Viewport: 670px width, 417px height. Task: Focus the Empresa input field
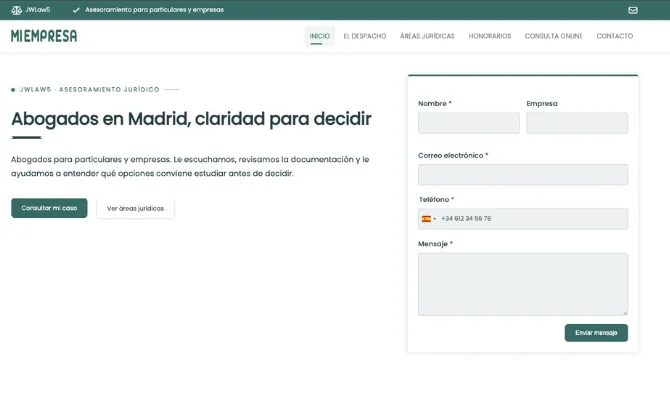577,123
